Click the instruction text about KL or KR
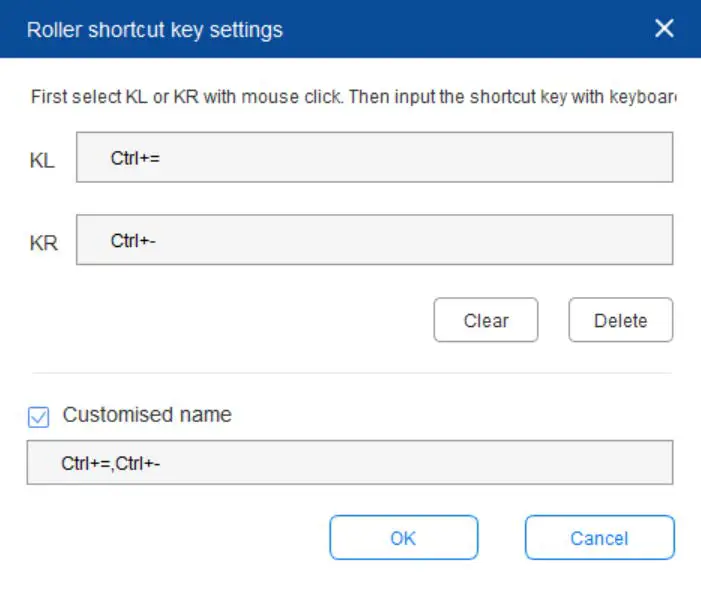Viewport: 701px width, 589px height. tap(350, 98)
